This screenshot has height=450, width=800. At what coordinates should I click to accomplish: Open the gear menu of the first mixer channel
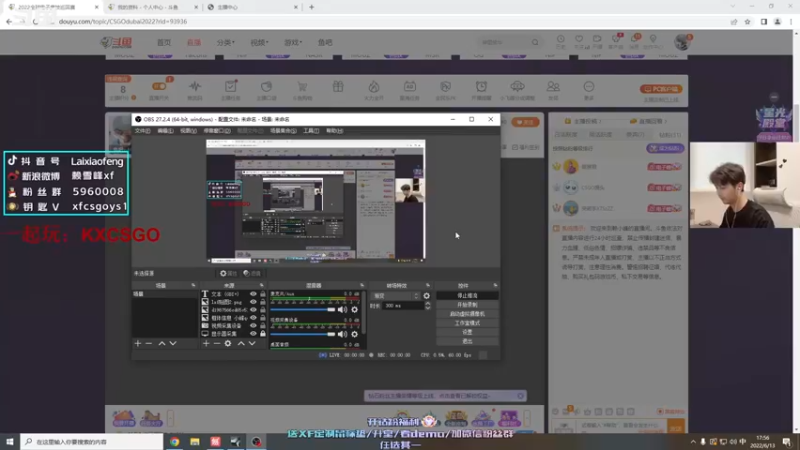tap(355, 310)
